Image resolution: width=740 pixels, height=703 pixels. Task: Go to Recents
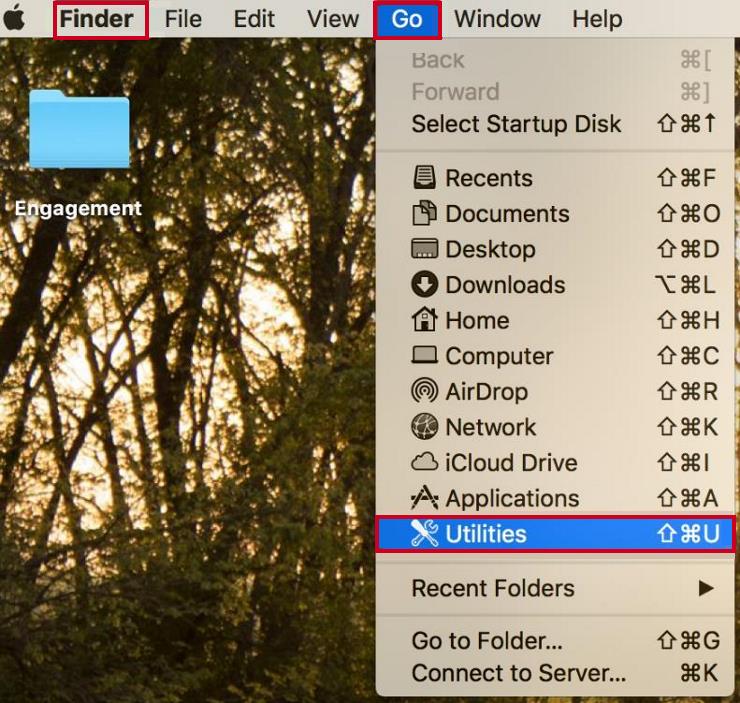click(555, 178)
